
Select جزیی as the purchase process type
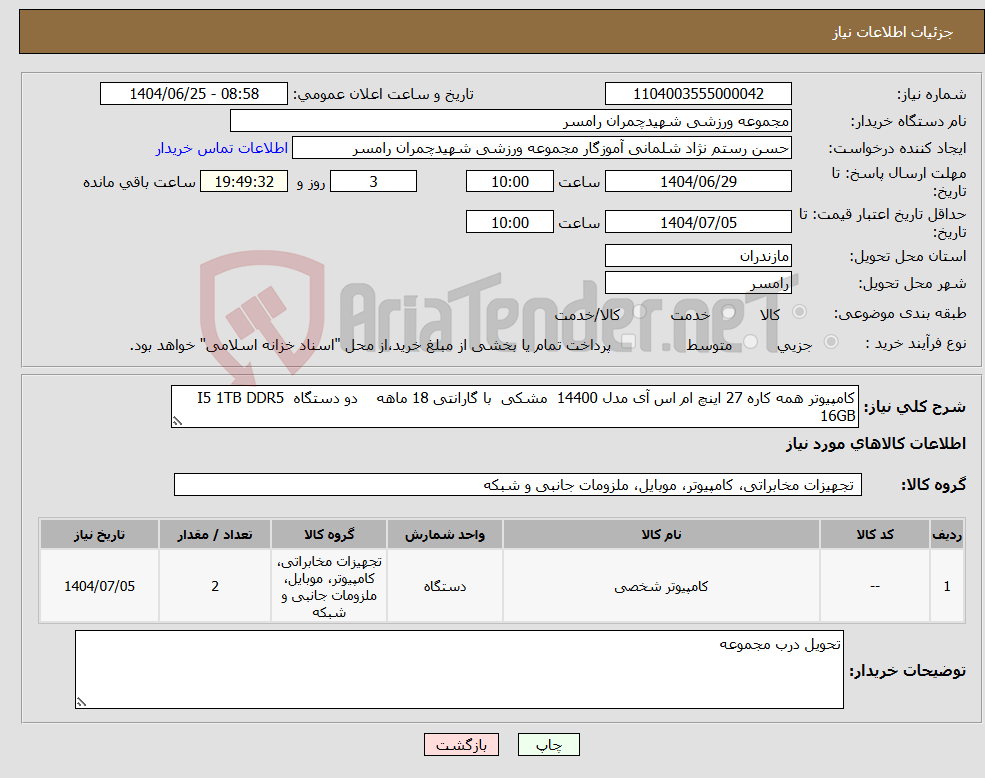[830, 341]
